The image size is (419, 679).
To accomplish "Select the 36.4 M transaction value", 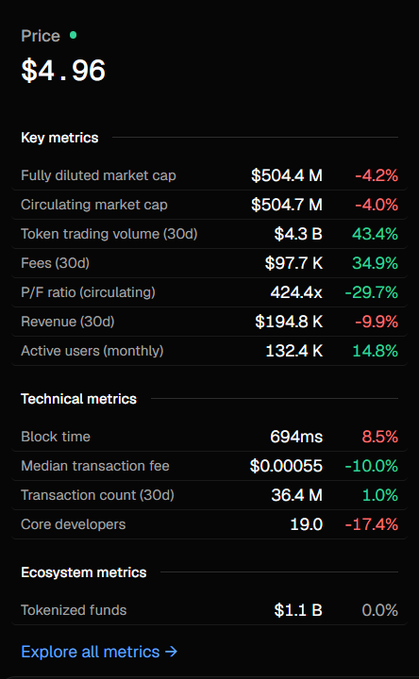I will [x=297, y=495].
